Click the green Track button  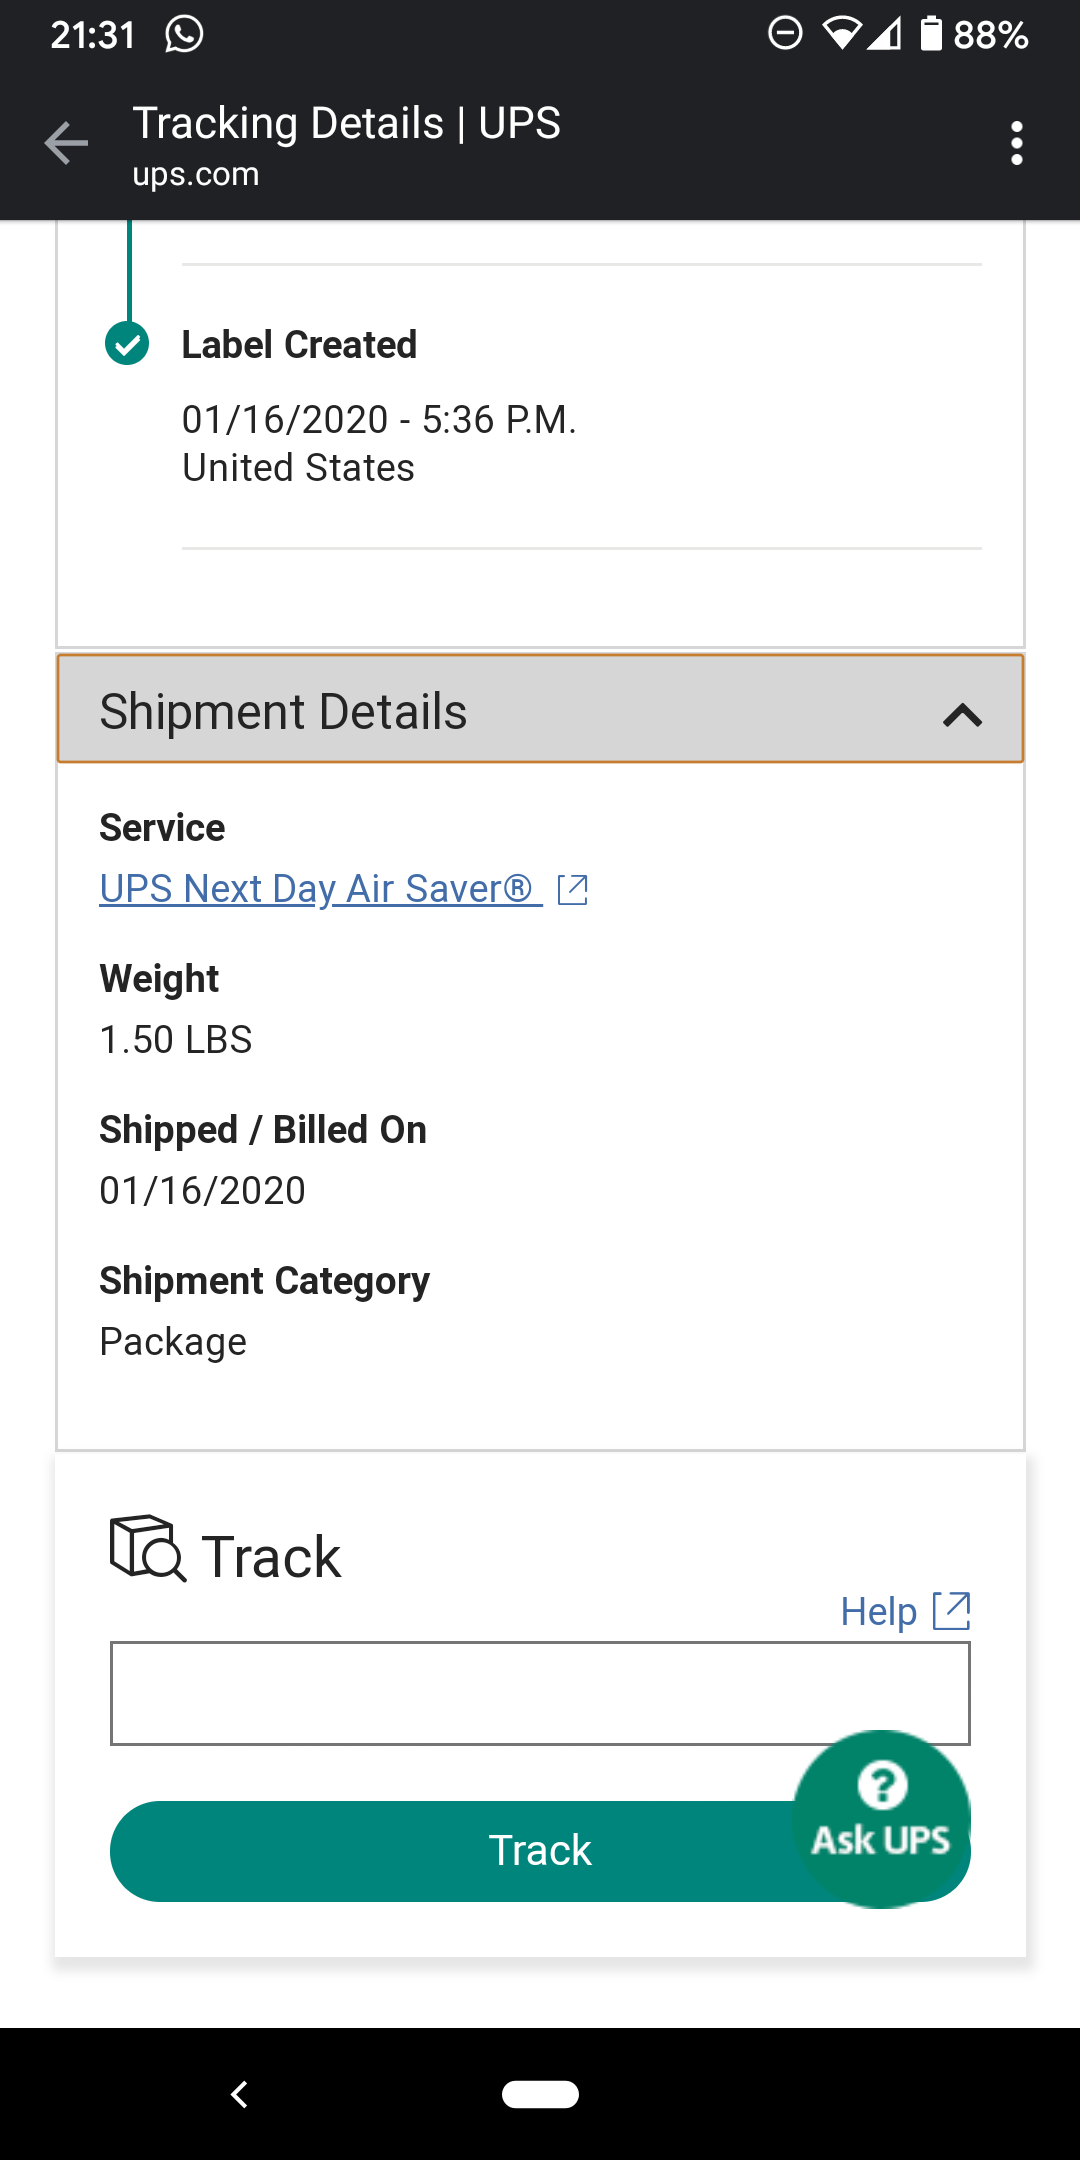[540, 1851]
